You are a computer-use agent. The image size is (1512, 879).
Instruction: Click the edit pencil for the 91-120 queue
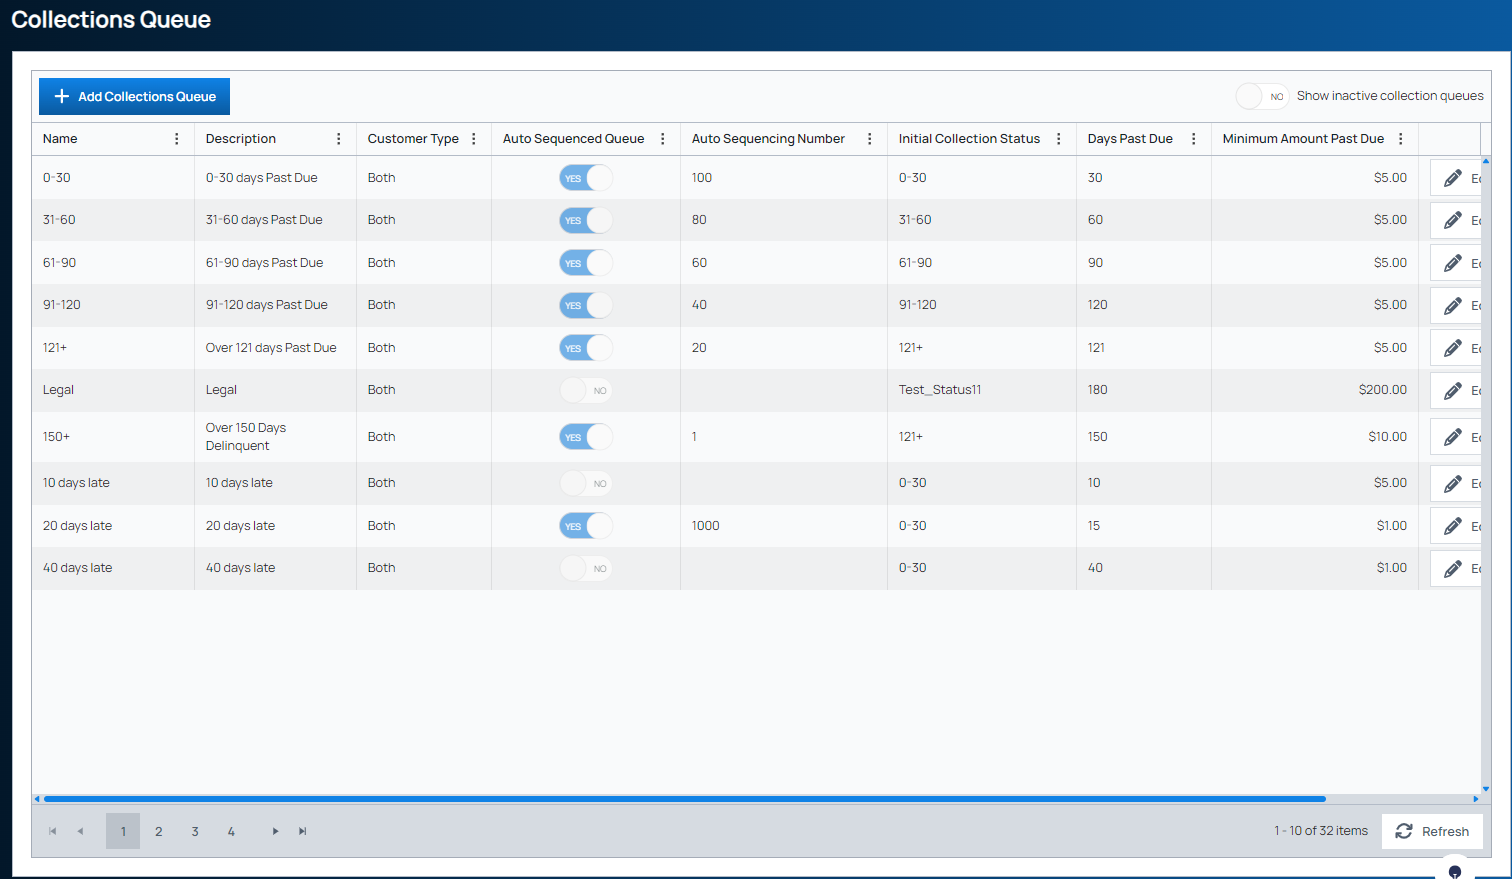click(x=1455, y=305)
